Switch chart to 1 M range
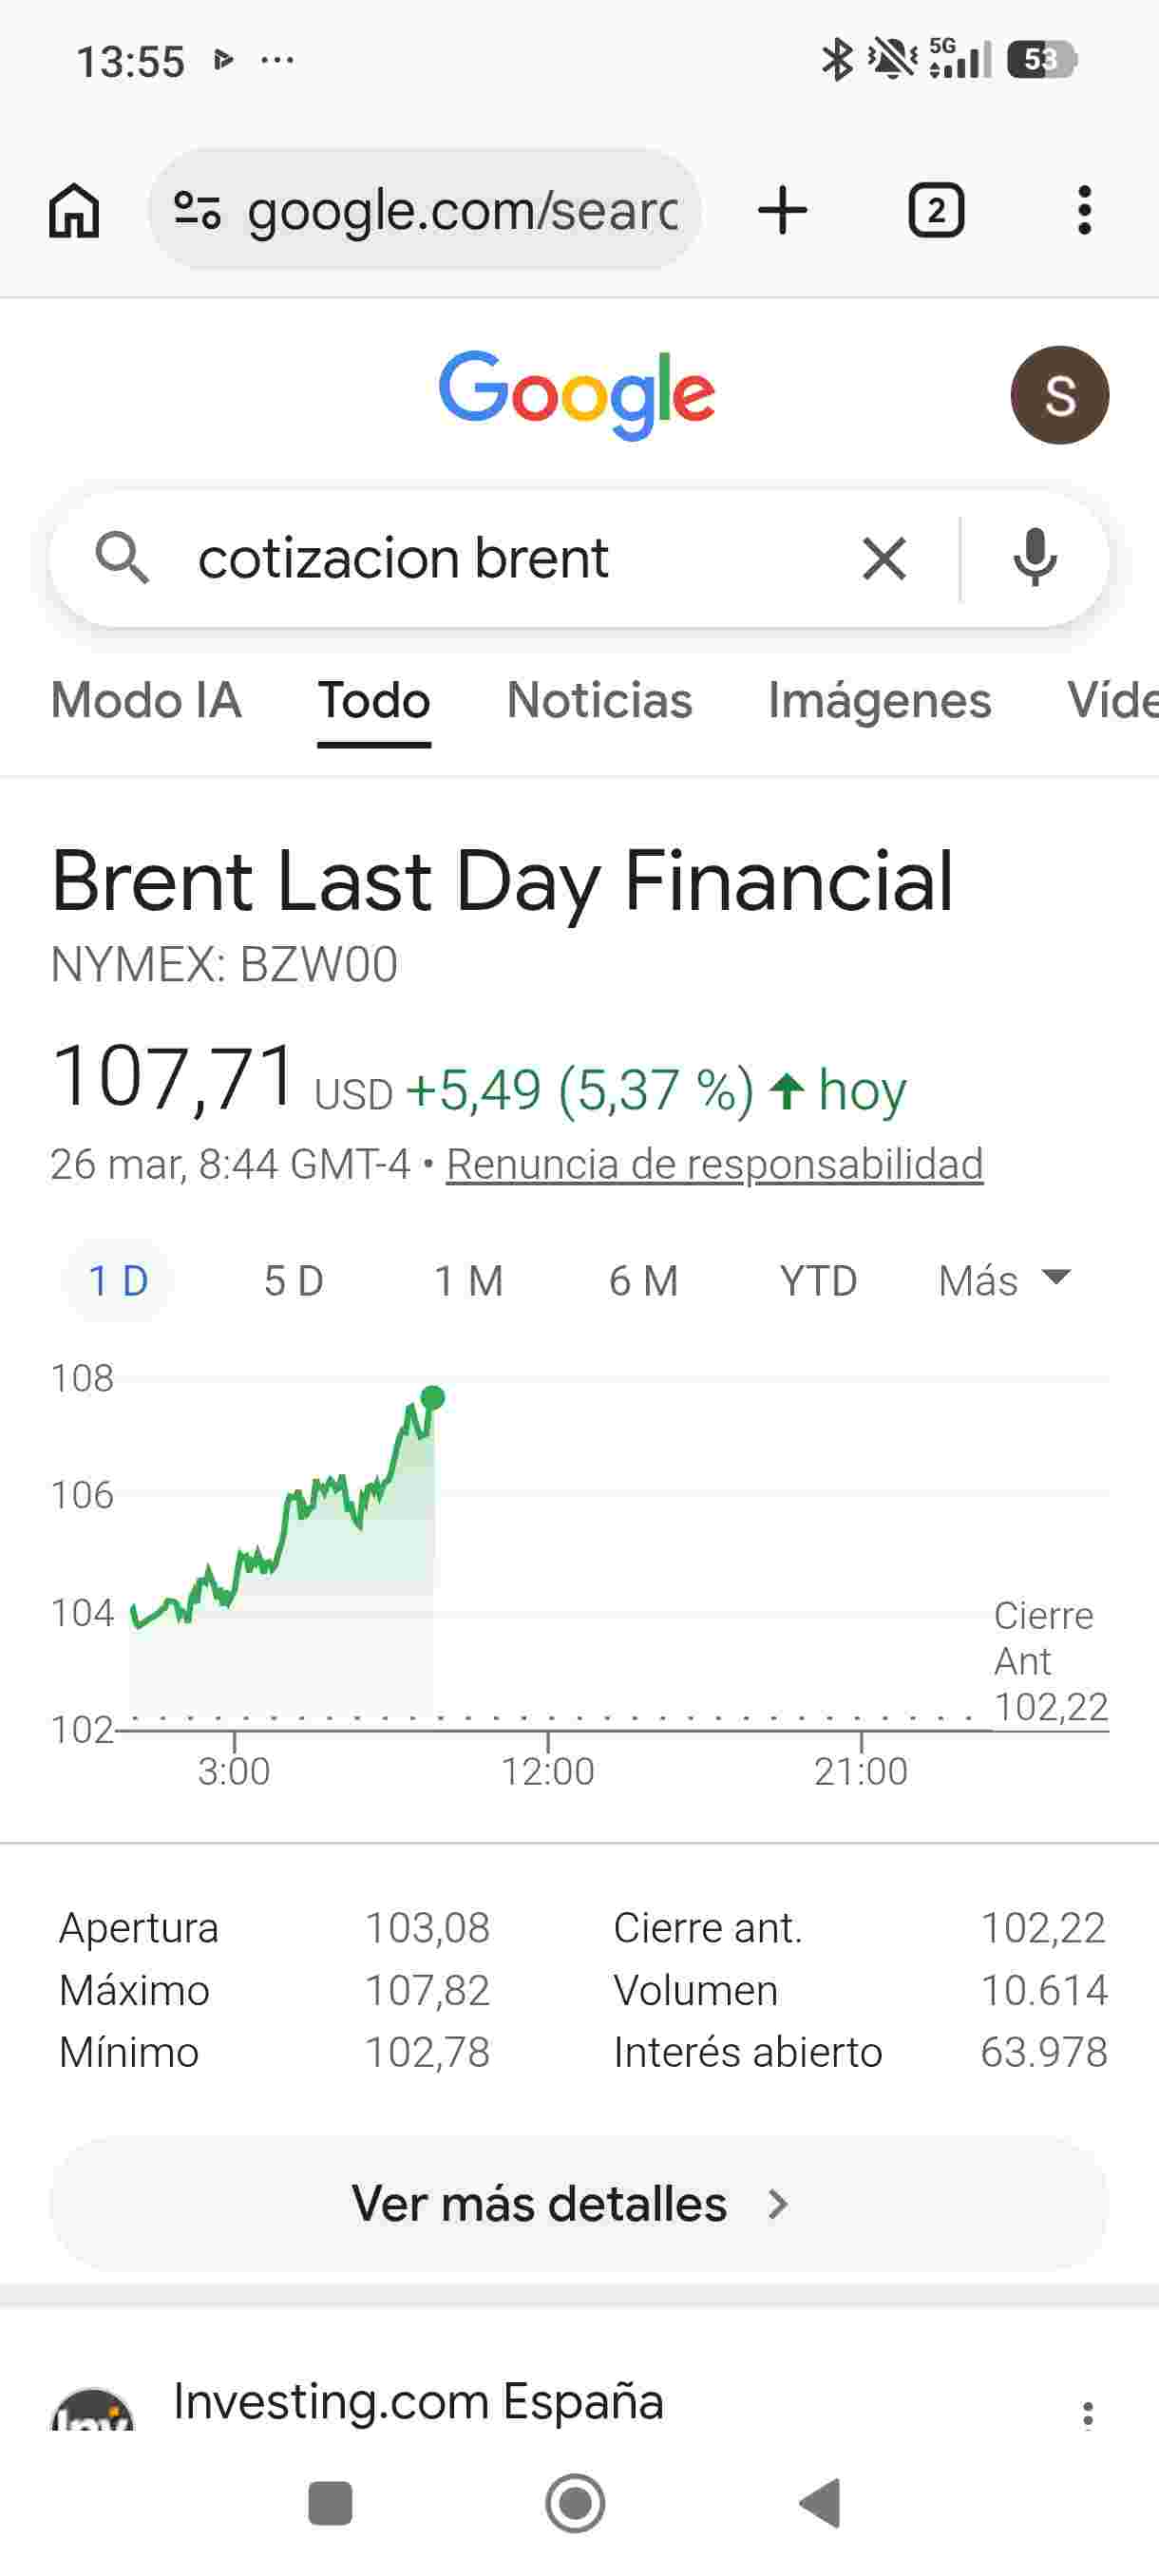The width and height of the screenshot is (1159, 2576). coord(468,1281)
